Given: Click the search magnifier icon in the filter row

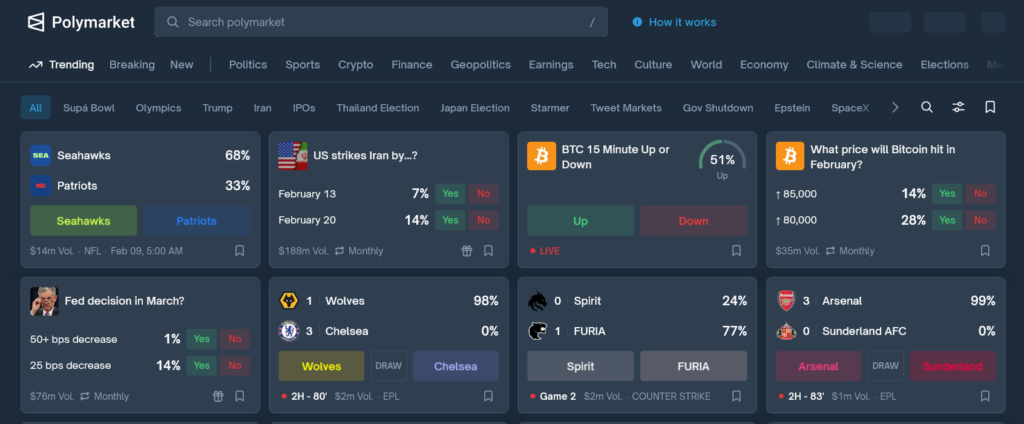Looking at the screenshot, I should [x=927, y=107].
